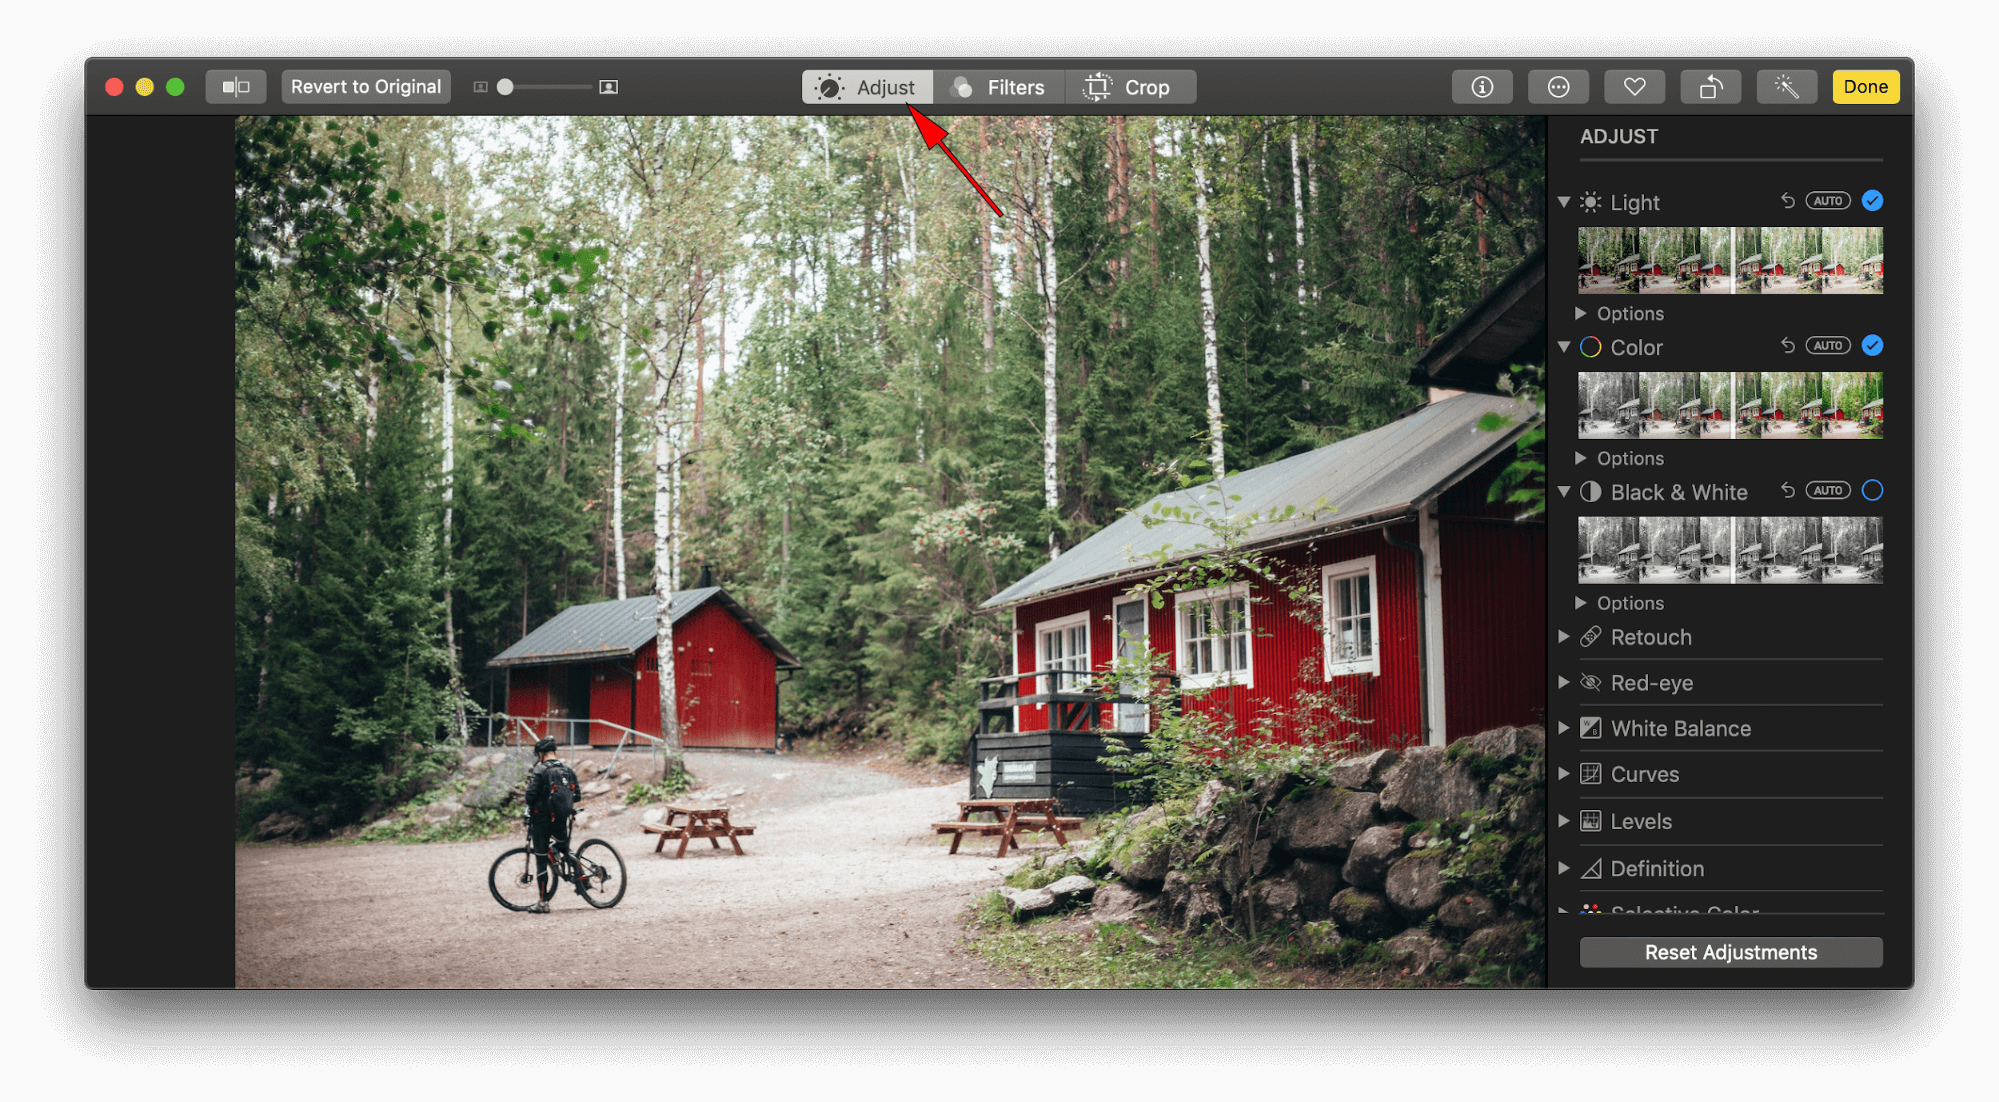Switch to the Adjust tab

tap(867, 87)
